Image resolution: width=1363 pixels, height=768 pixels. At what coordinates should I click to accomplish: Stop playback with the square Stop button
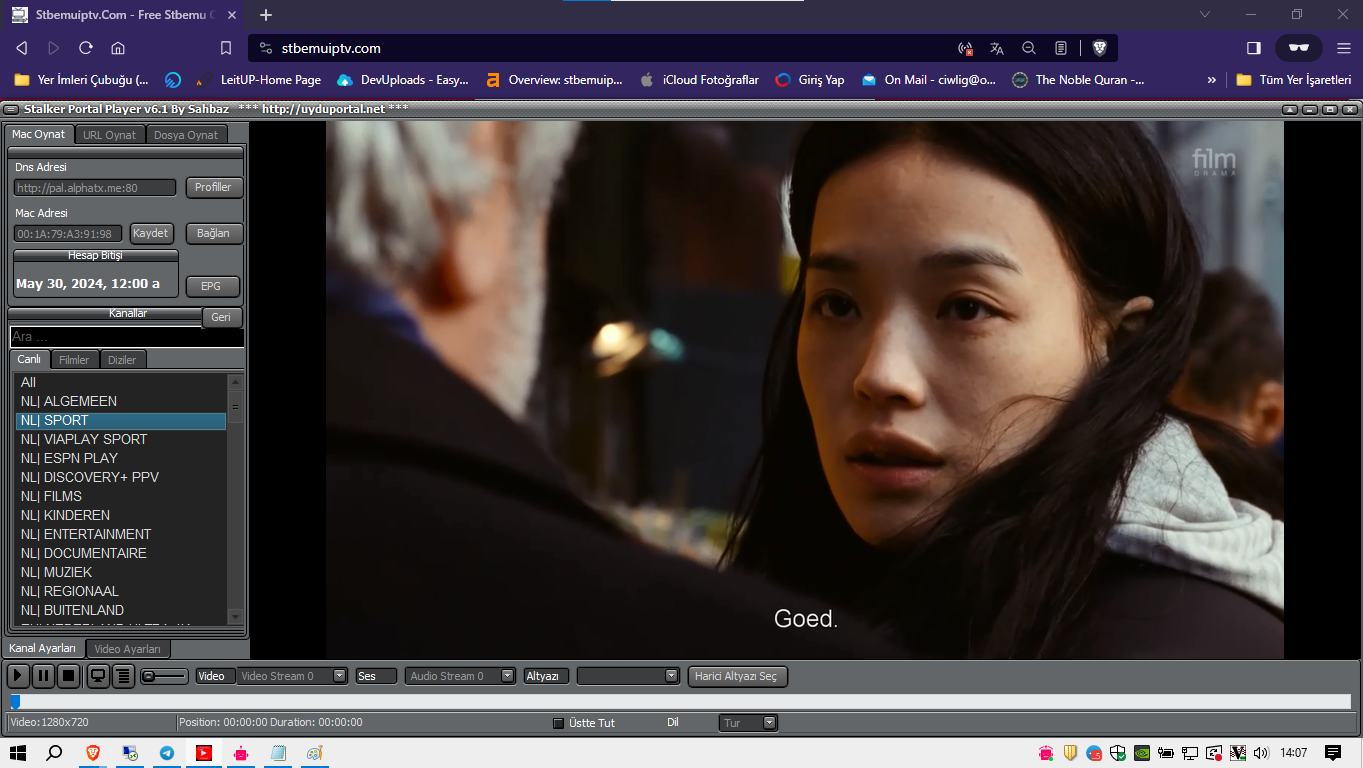click(x=68, y=676)
